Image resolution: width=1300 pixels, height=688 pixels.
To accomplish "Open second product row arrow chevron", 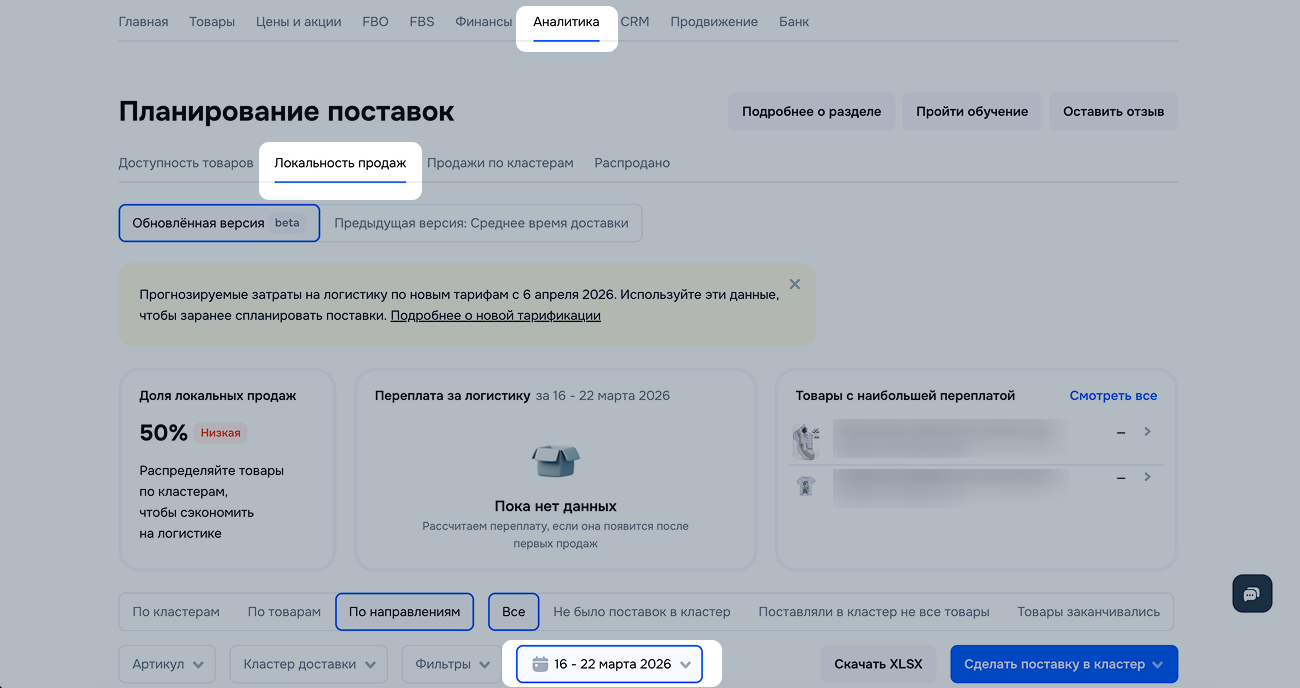I will click(1147, 477).
